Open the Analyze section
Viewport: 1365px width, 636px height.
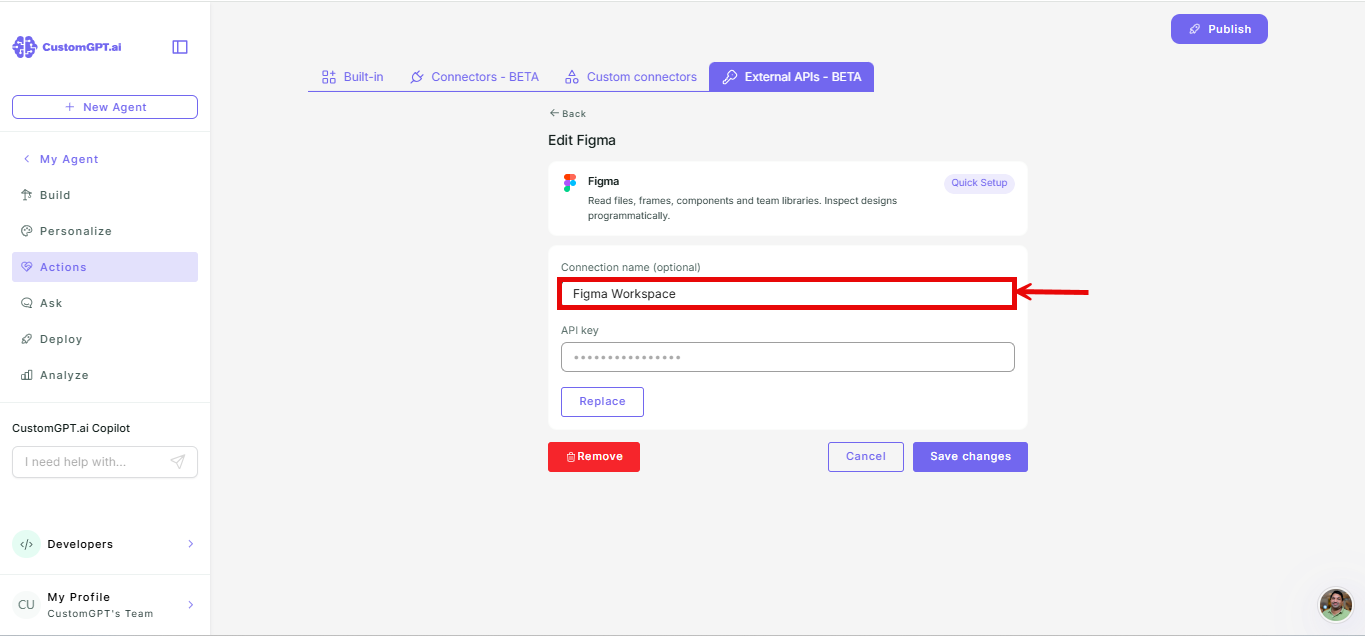click(x=105, y=375)
